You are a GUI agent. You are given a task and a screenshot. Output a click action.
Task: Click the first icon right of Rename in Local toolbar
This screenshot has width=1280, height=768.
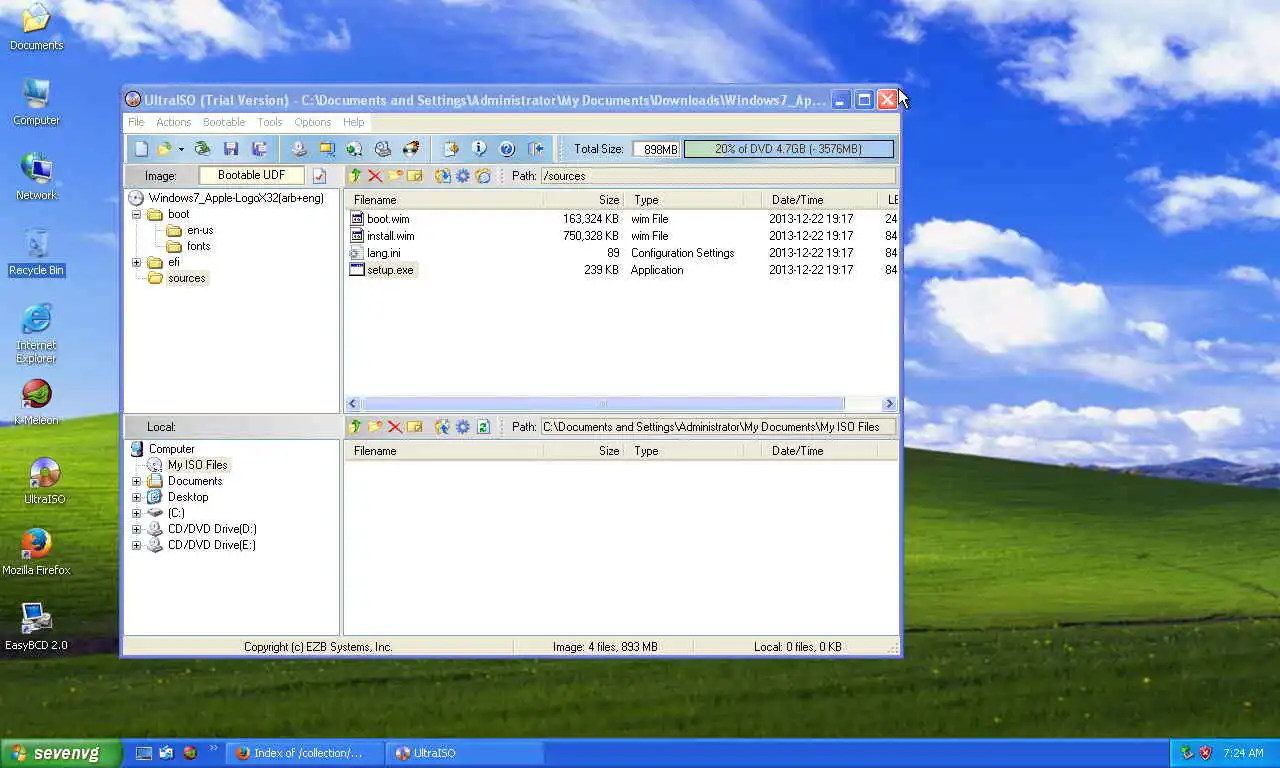pos(442,427)
